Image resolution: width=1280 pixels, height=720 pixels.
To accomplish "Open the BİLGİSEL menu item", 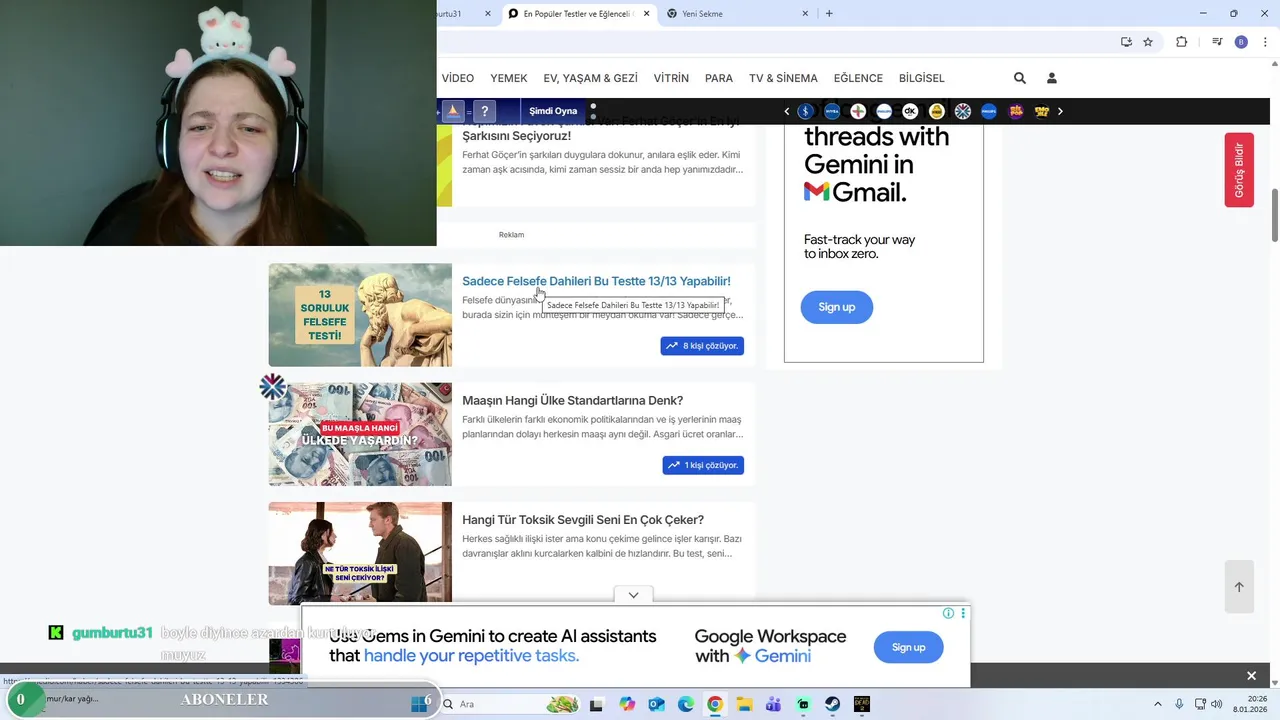I will (921, 78).
